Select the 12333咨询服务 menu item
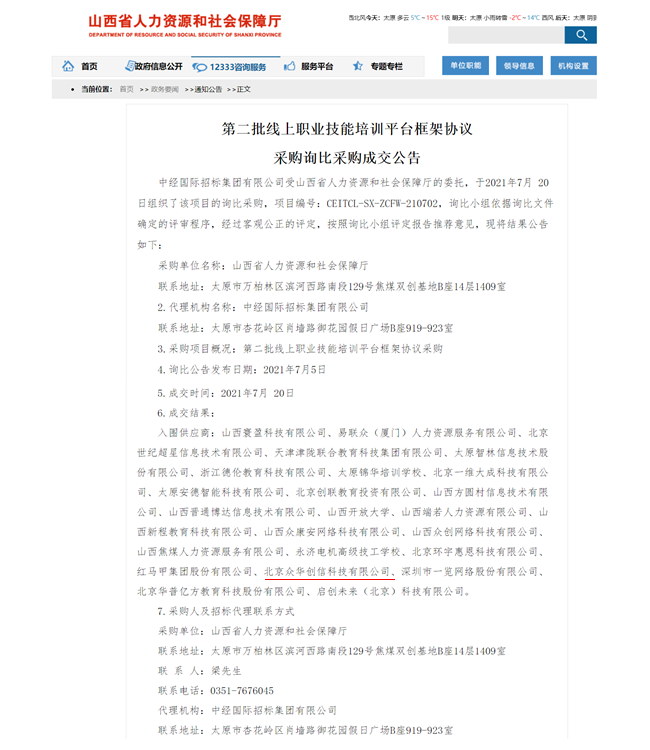The image size is (650, 750). [x=238, y=67]
